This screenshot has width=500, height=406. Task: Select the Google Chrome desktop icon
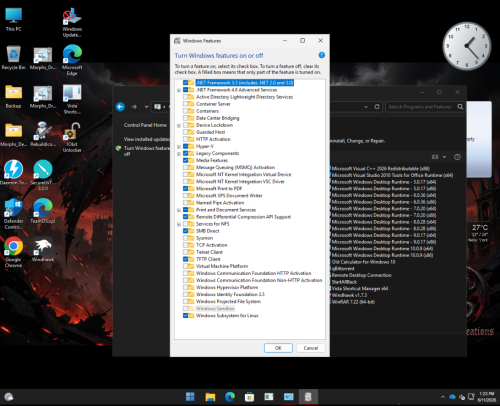pyautogui.click(x=14, y=252)
